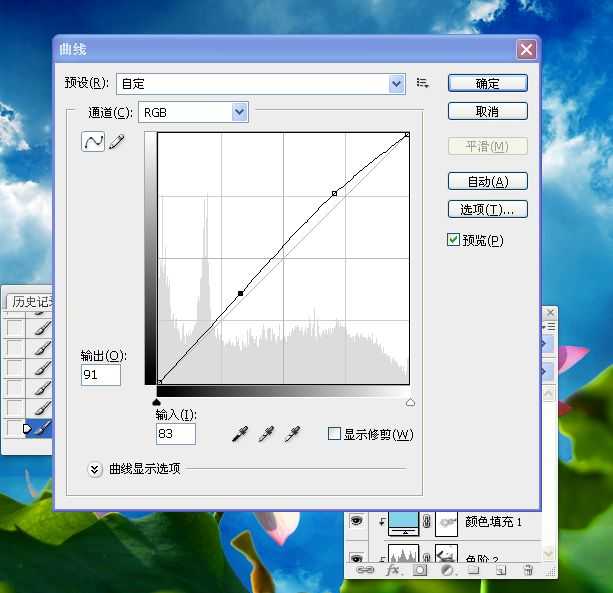Toggle the 预览(P) checkbox
Viewport: 613px width, 593px height.
[453, 240]
